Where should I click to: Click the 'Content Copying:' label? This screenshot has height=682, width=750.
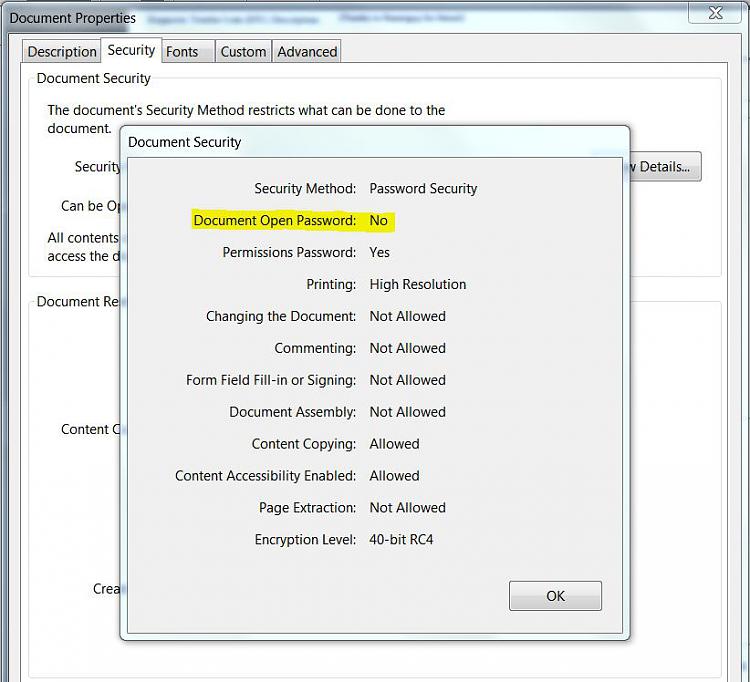click(x=304, y=444)
